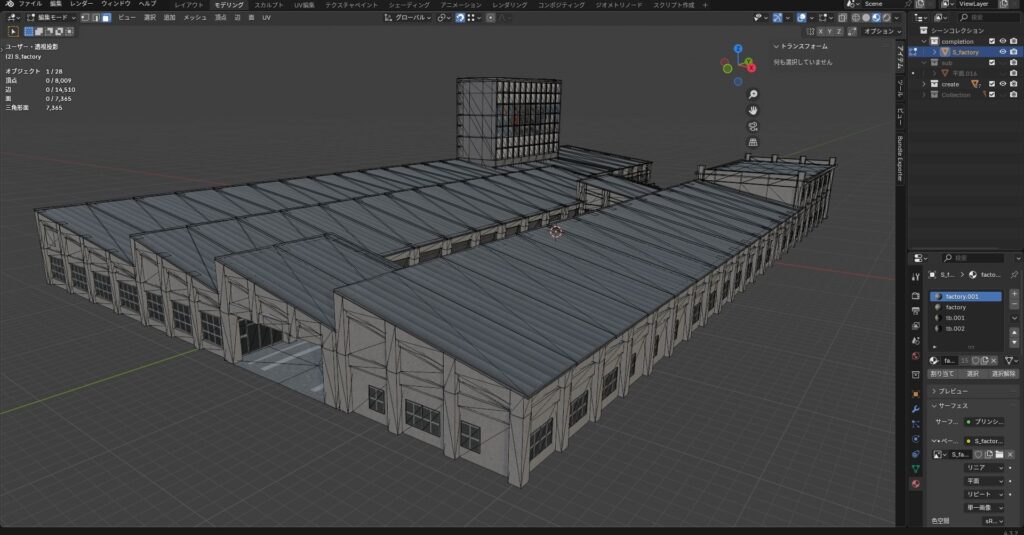Click the pan view hand icon

pos(753,110)
